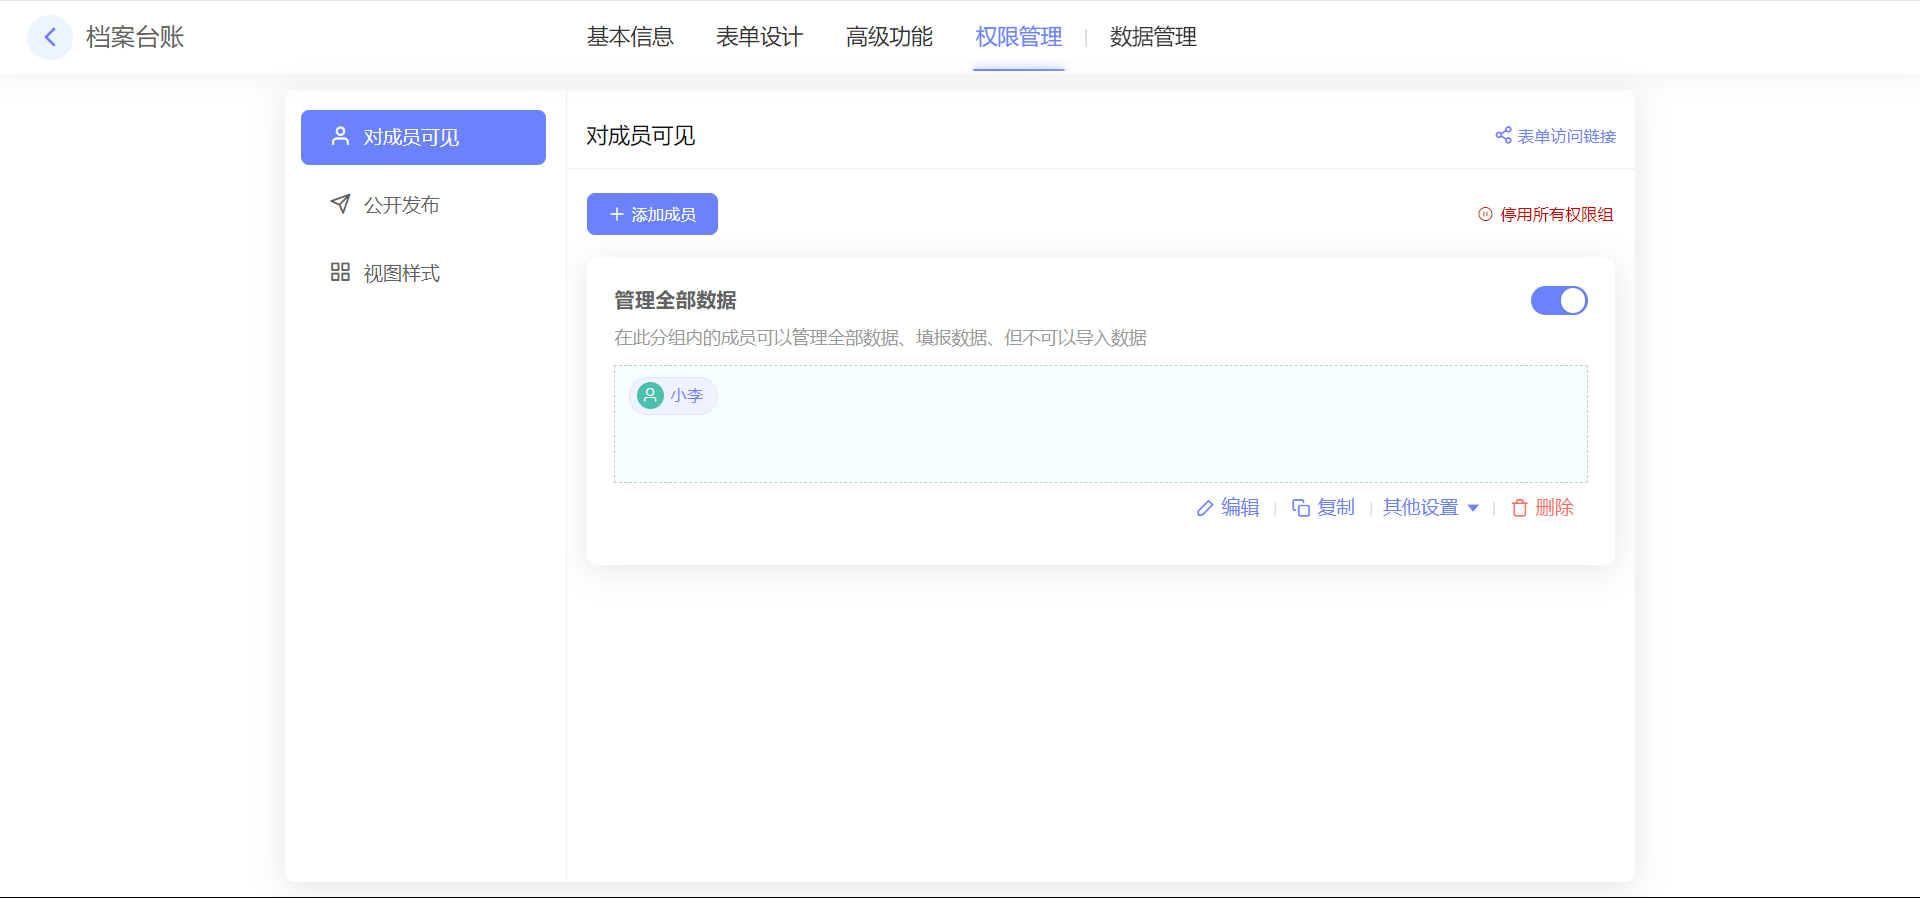Open the 高级功能 tab
The height and width of the screenshot is (898, 1920).
pyautogui.click(x=889, y=37)
